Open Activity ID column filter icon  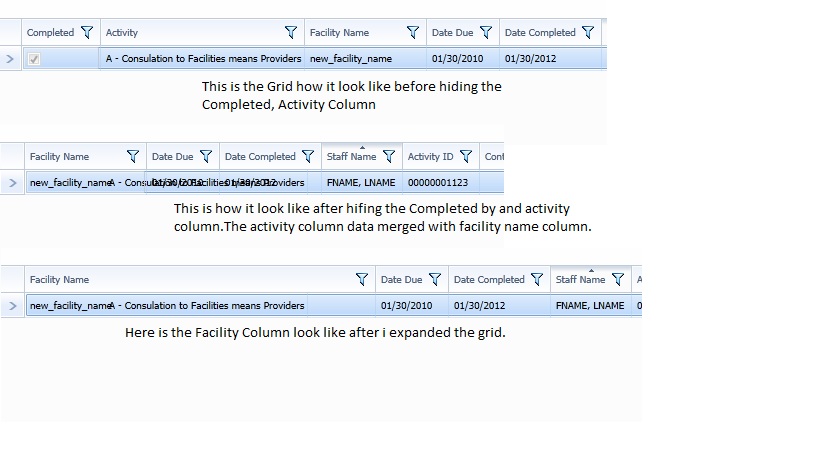pos(466,157)
